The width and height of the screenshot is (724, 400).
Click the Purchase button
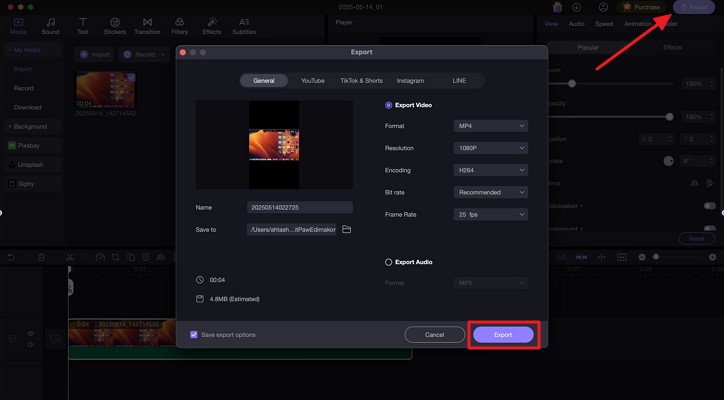(641, 7)
